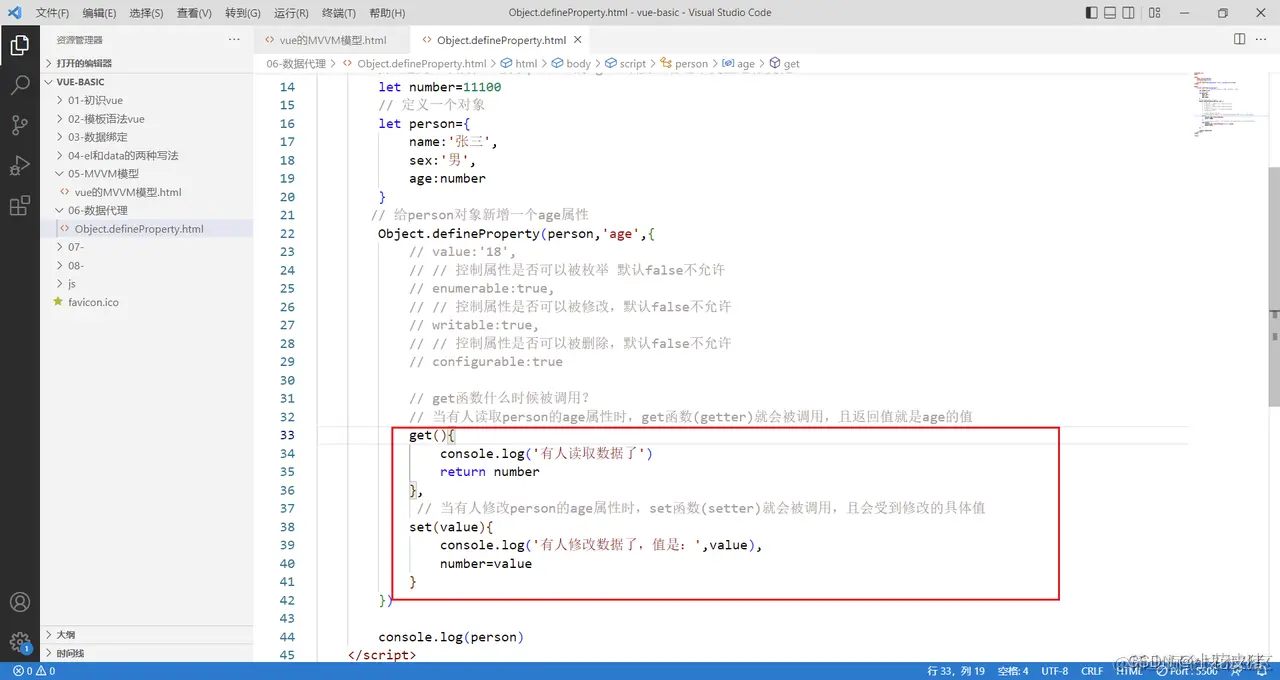Change indentation via 空格: 4 status
Screen dimensions: 1280x680
[x=1012, y=671]
